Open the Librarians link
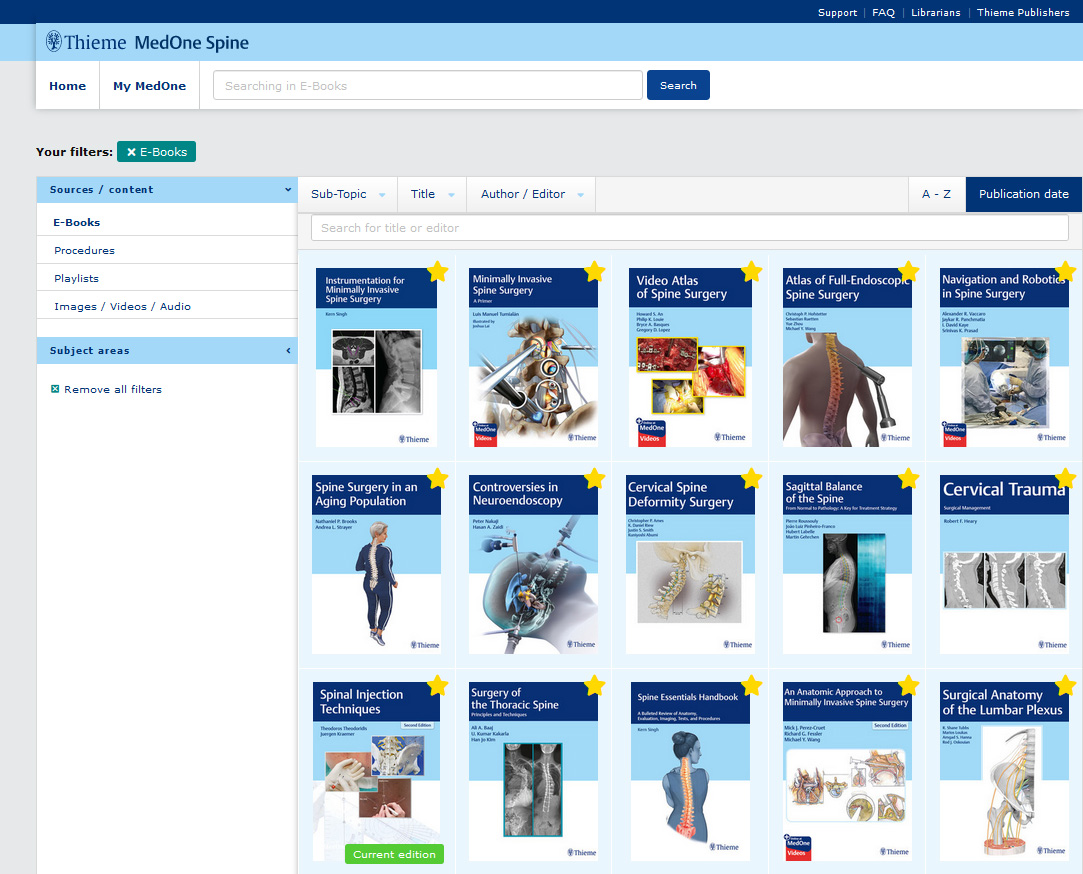This screenshot has height=874, width=1083. pos(935,12)
